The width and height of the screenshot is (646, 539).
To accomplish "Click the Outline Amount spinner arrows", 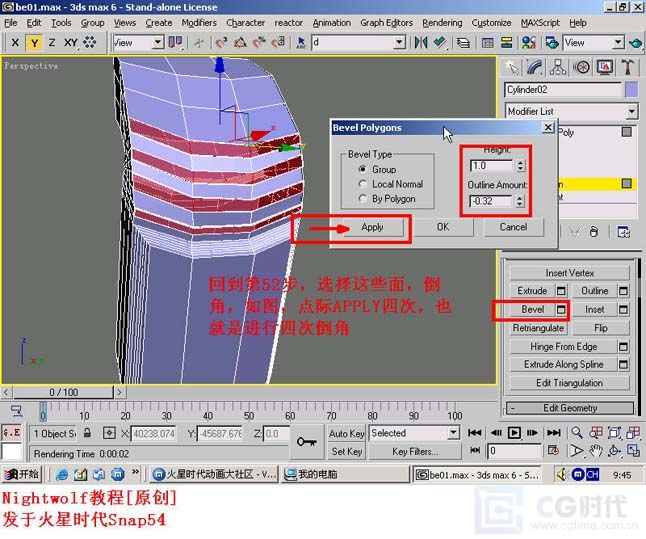I will click(x=520, y=201).
